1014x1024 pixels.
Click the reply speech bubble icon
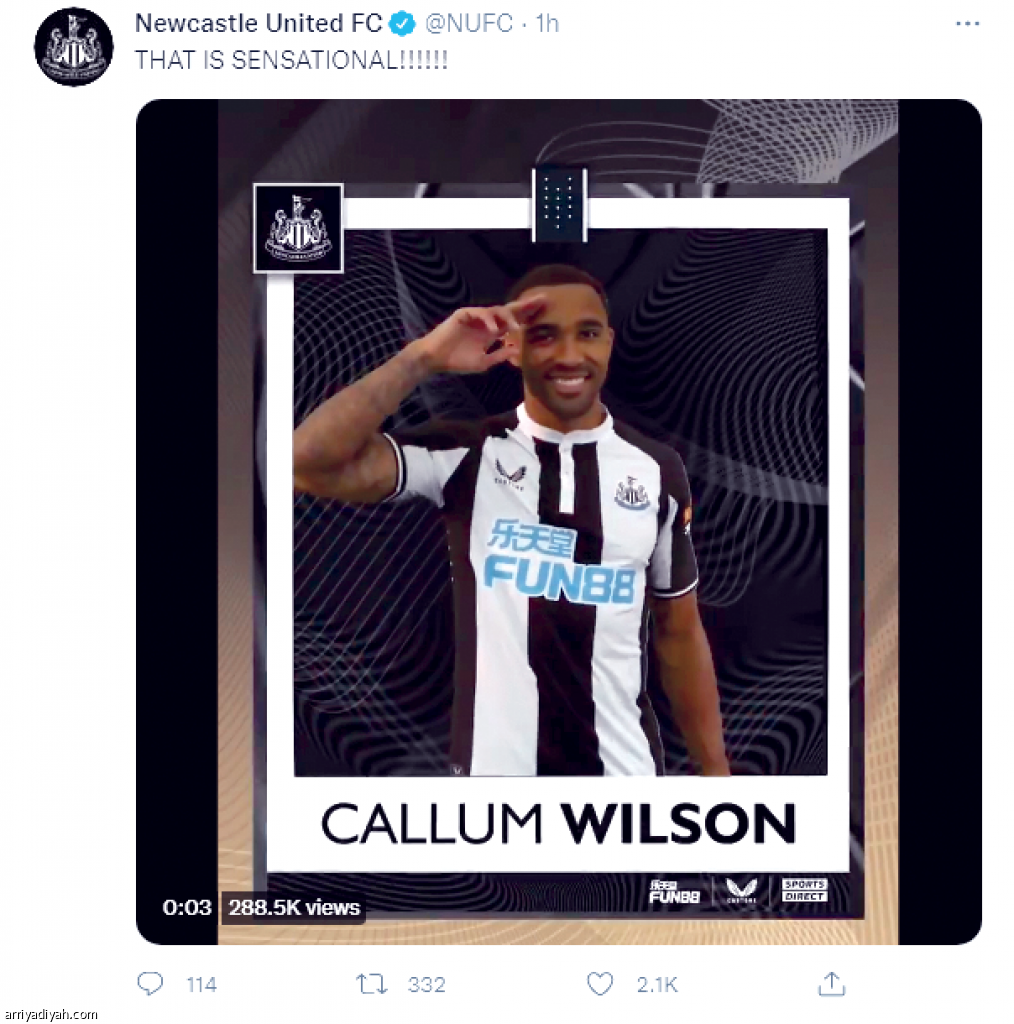pyautogui.click(x=150, y=984)
